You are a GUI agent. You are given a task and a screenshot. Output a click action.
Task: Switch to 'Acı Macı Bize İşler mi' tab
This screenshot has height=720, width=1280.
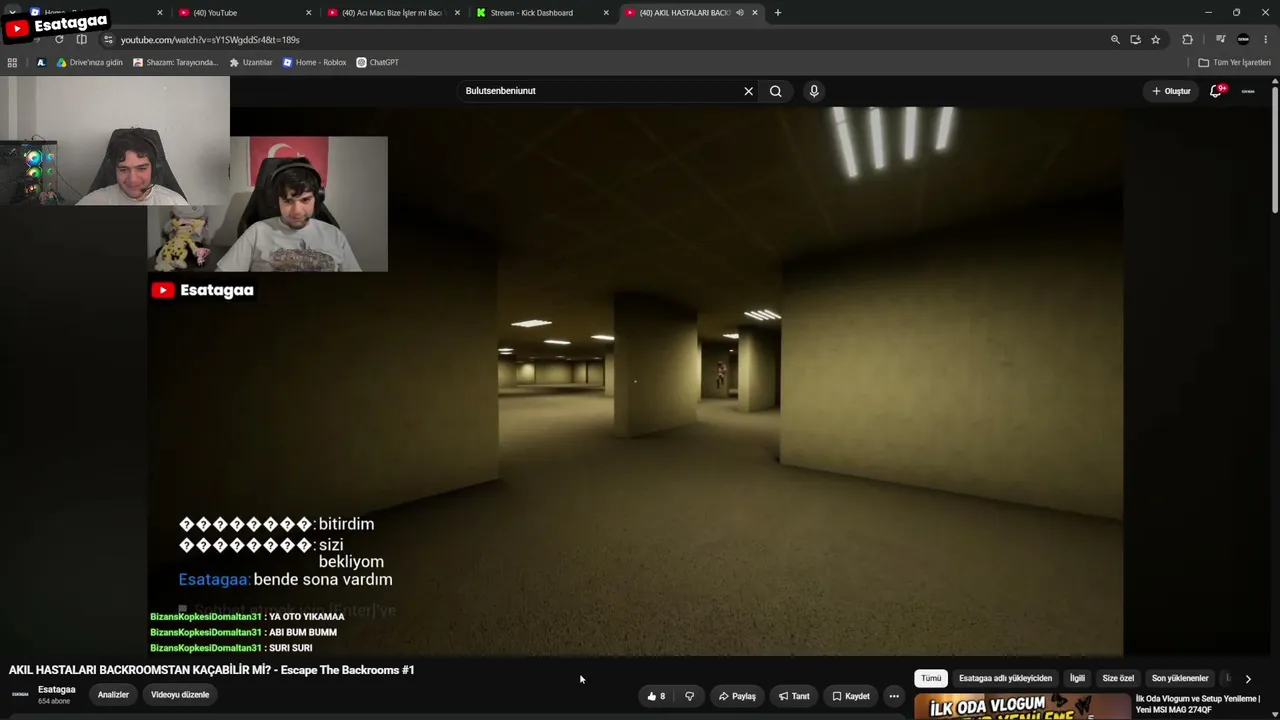[395, 13]
